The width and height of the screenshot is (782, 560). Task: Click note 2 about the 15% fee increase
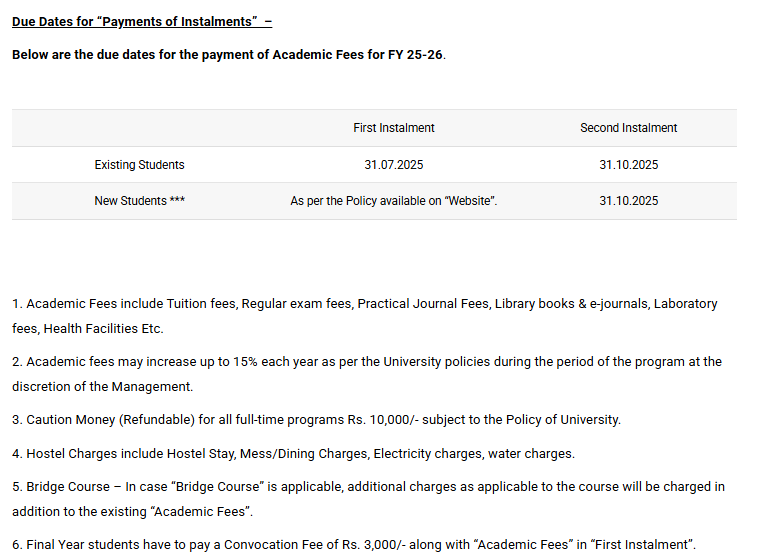(x=366, y=361)
